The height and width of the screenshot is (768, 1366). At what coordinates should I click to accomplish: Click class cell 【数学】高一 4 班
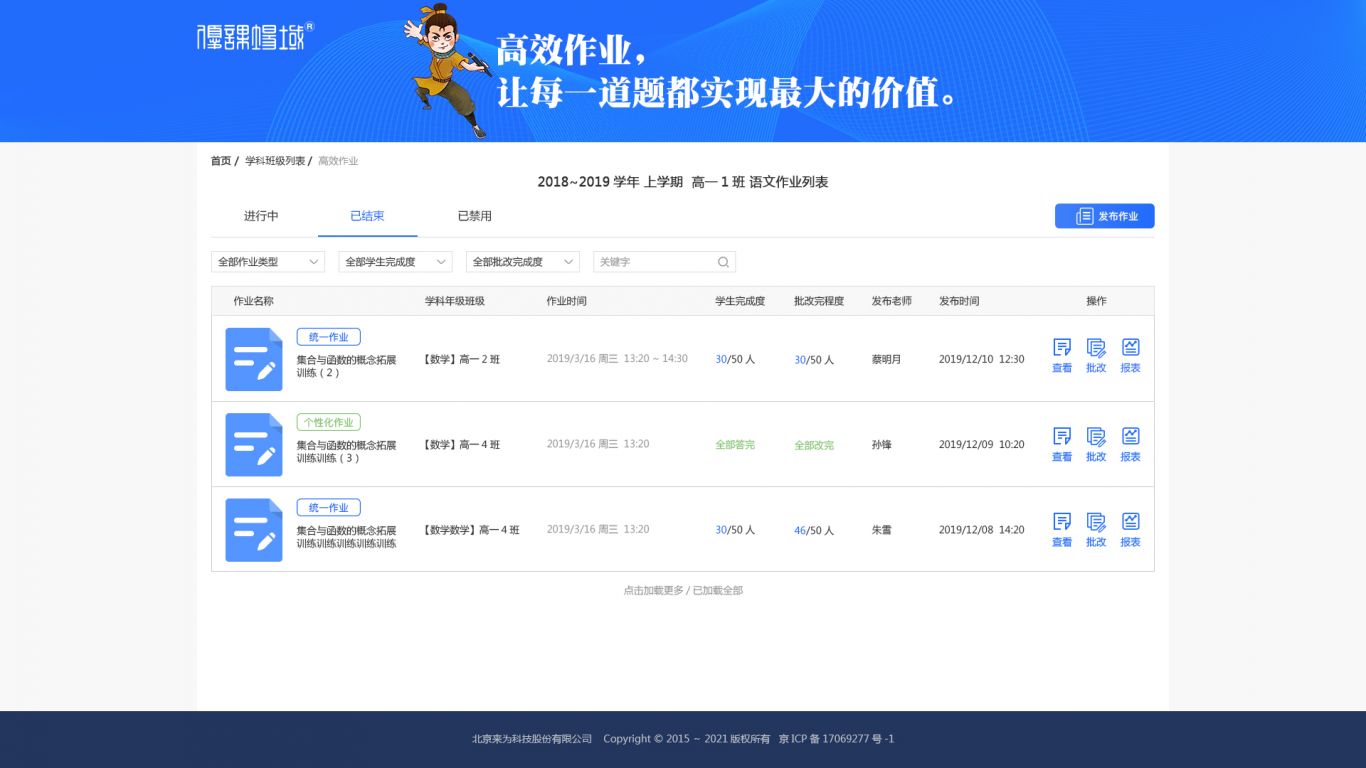(x=460, y=444)
